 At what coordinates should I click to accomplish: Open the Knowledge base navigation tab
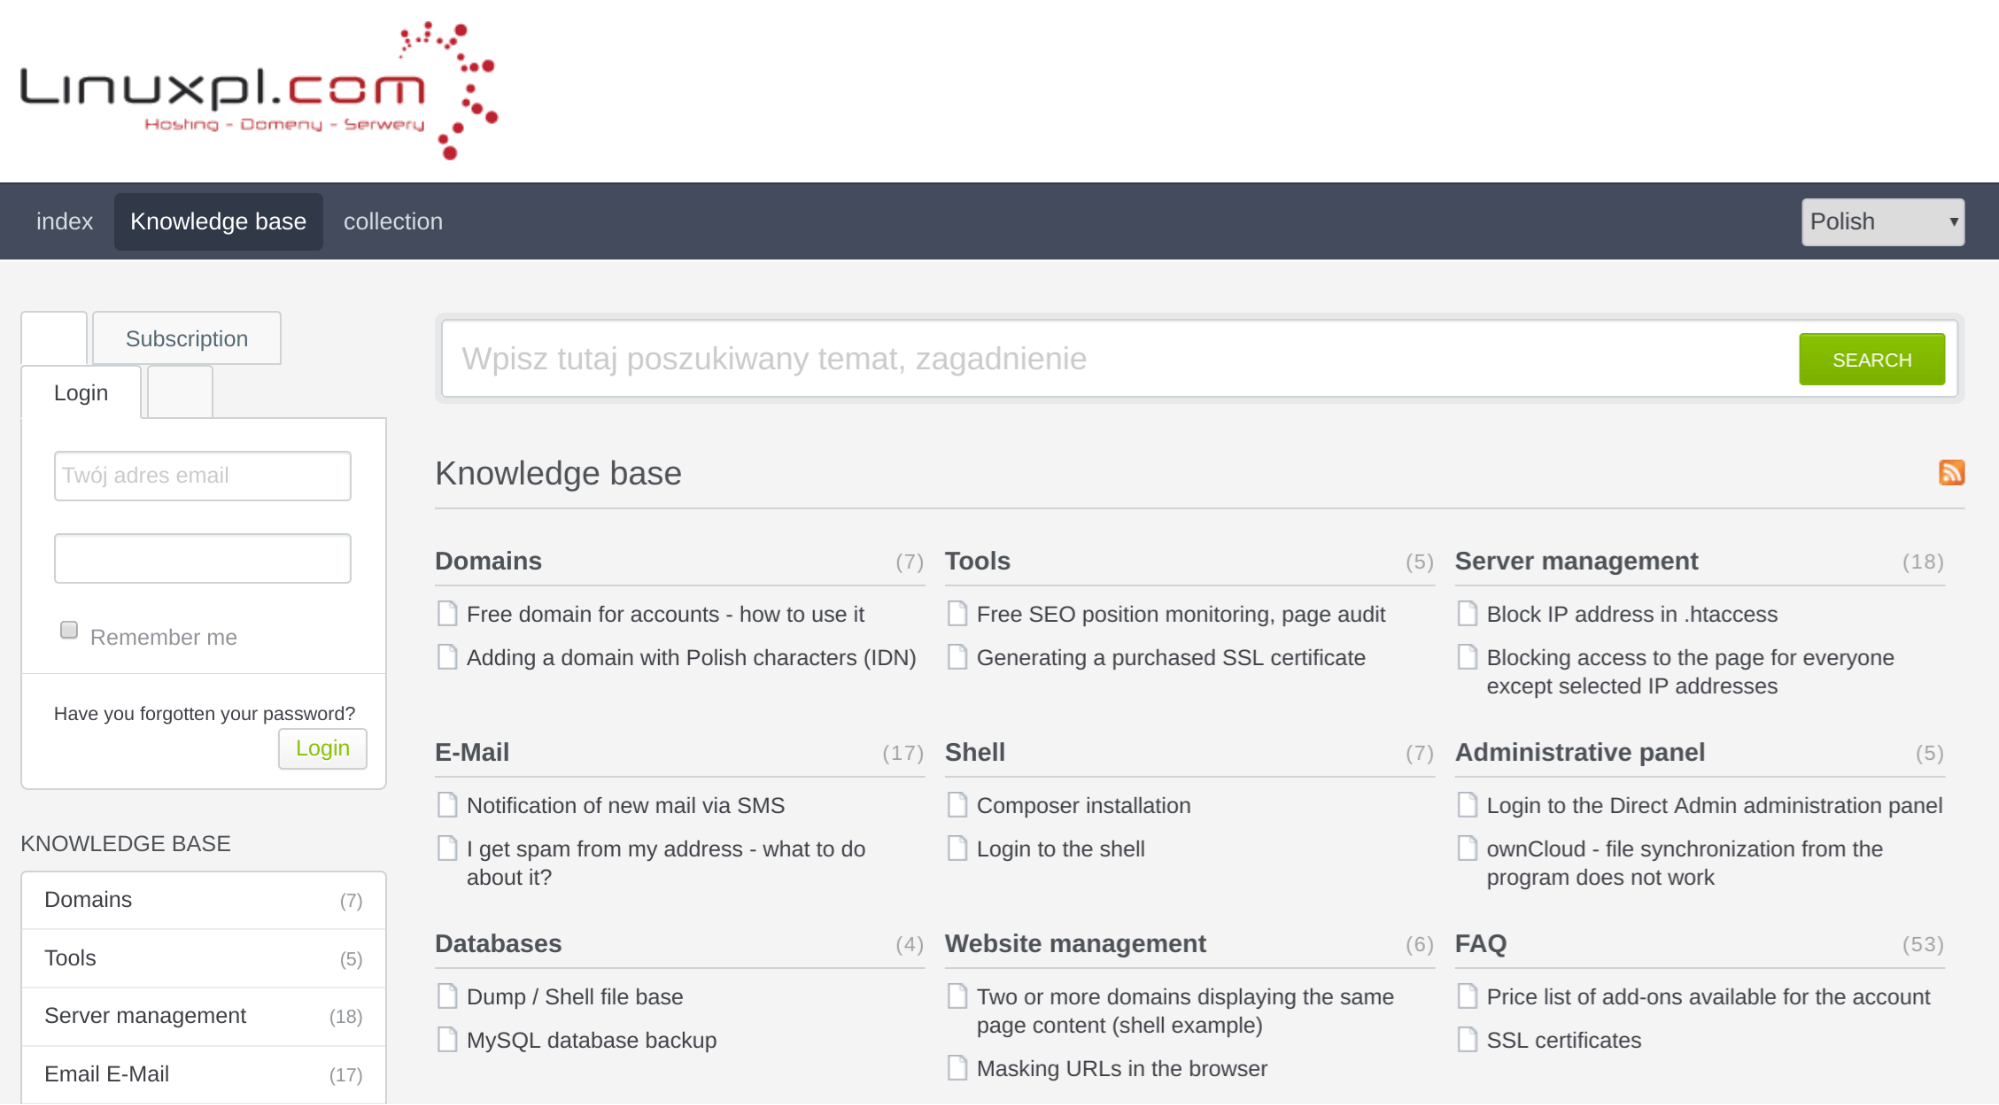pyautogui.click(x=218, y=220)
